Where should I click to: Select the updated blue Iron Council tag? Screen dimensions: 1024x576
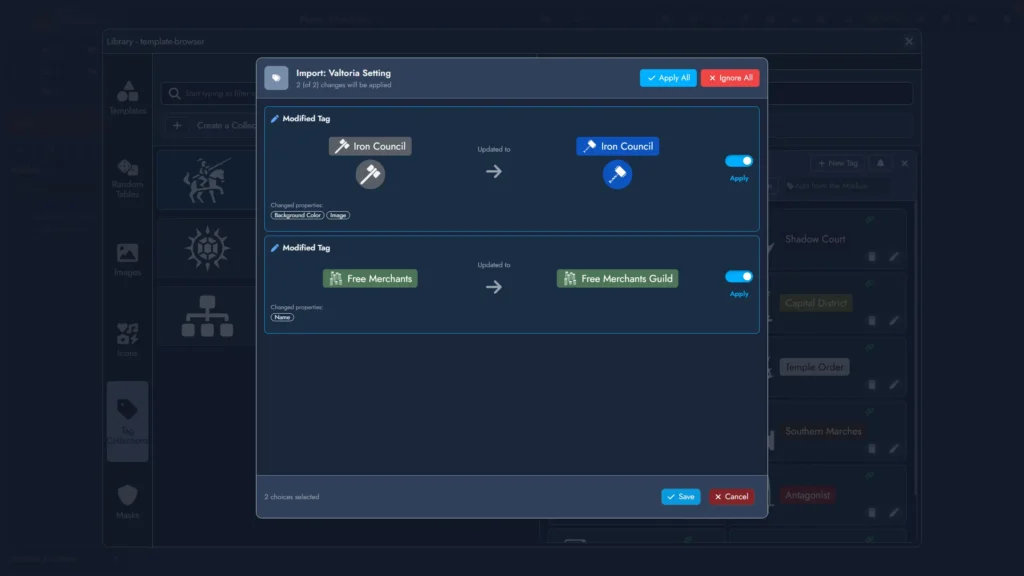(x=617, y=146)
